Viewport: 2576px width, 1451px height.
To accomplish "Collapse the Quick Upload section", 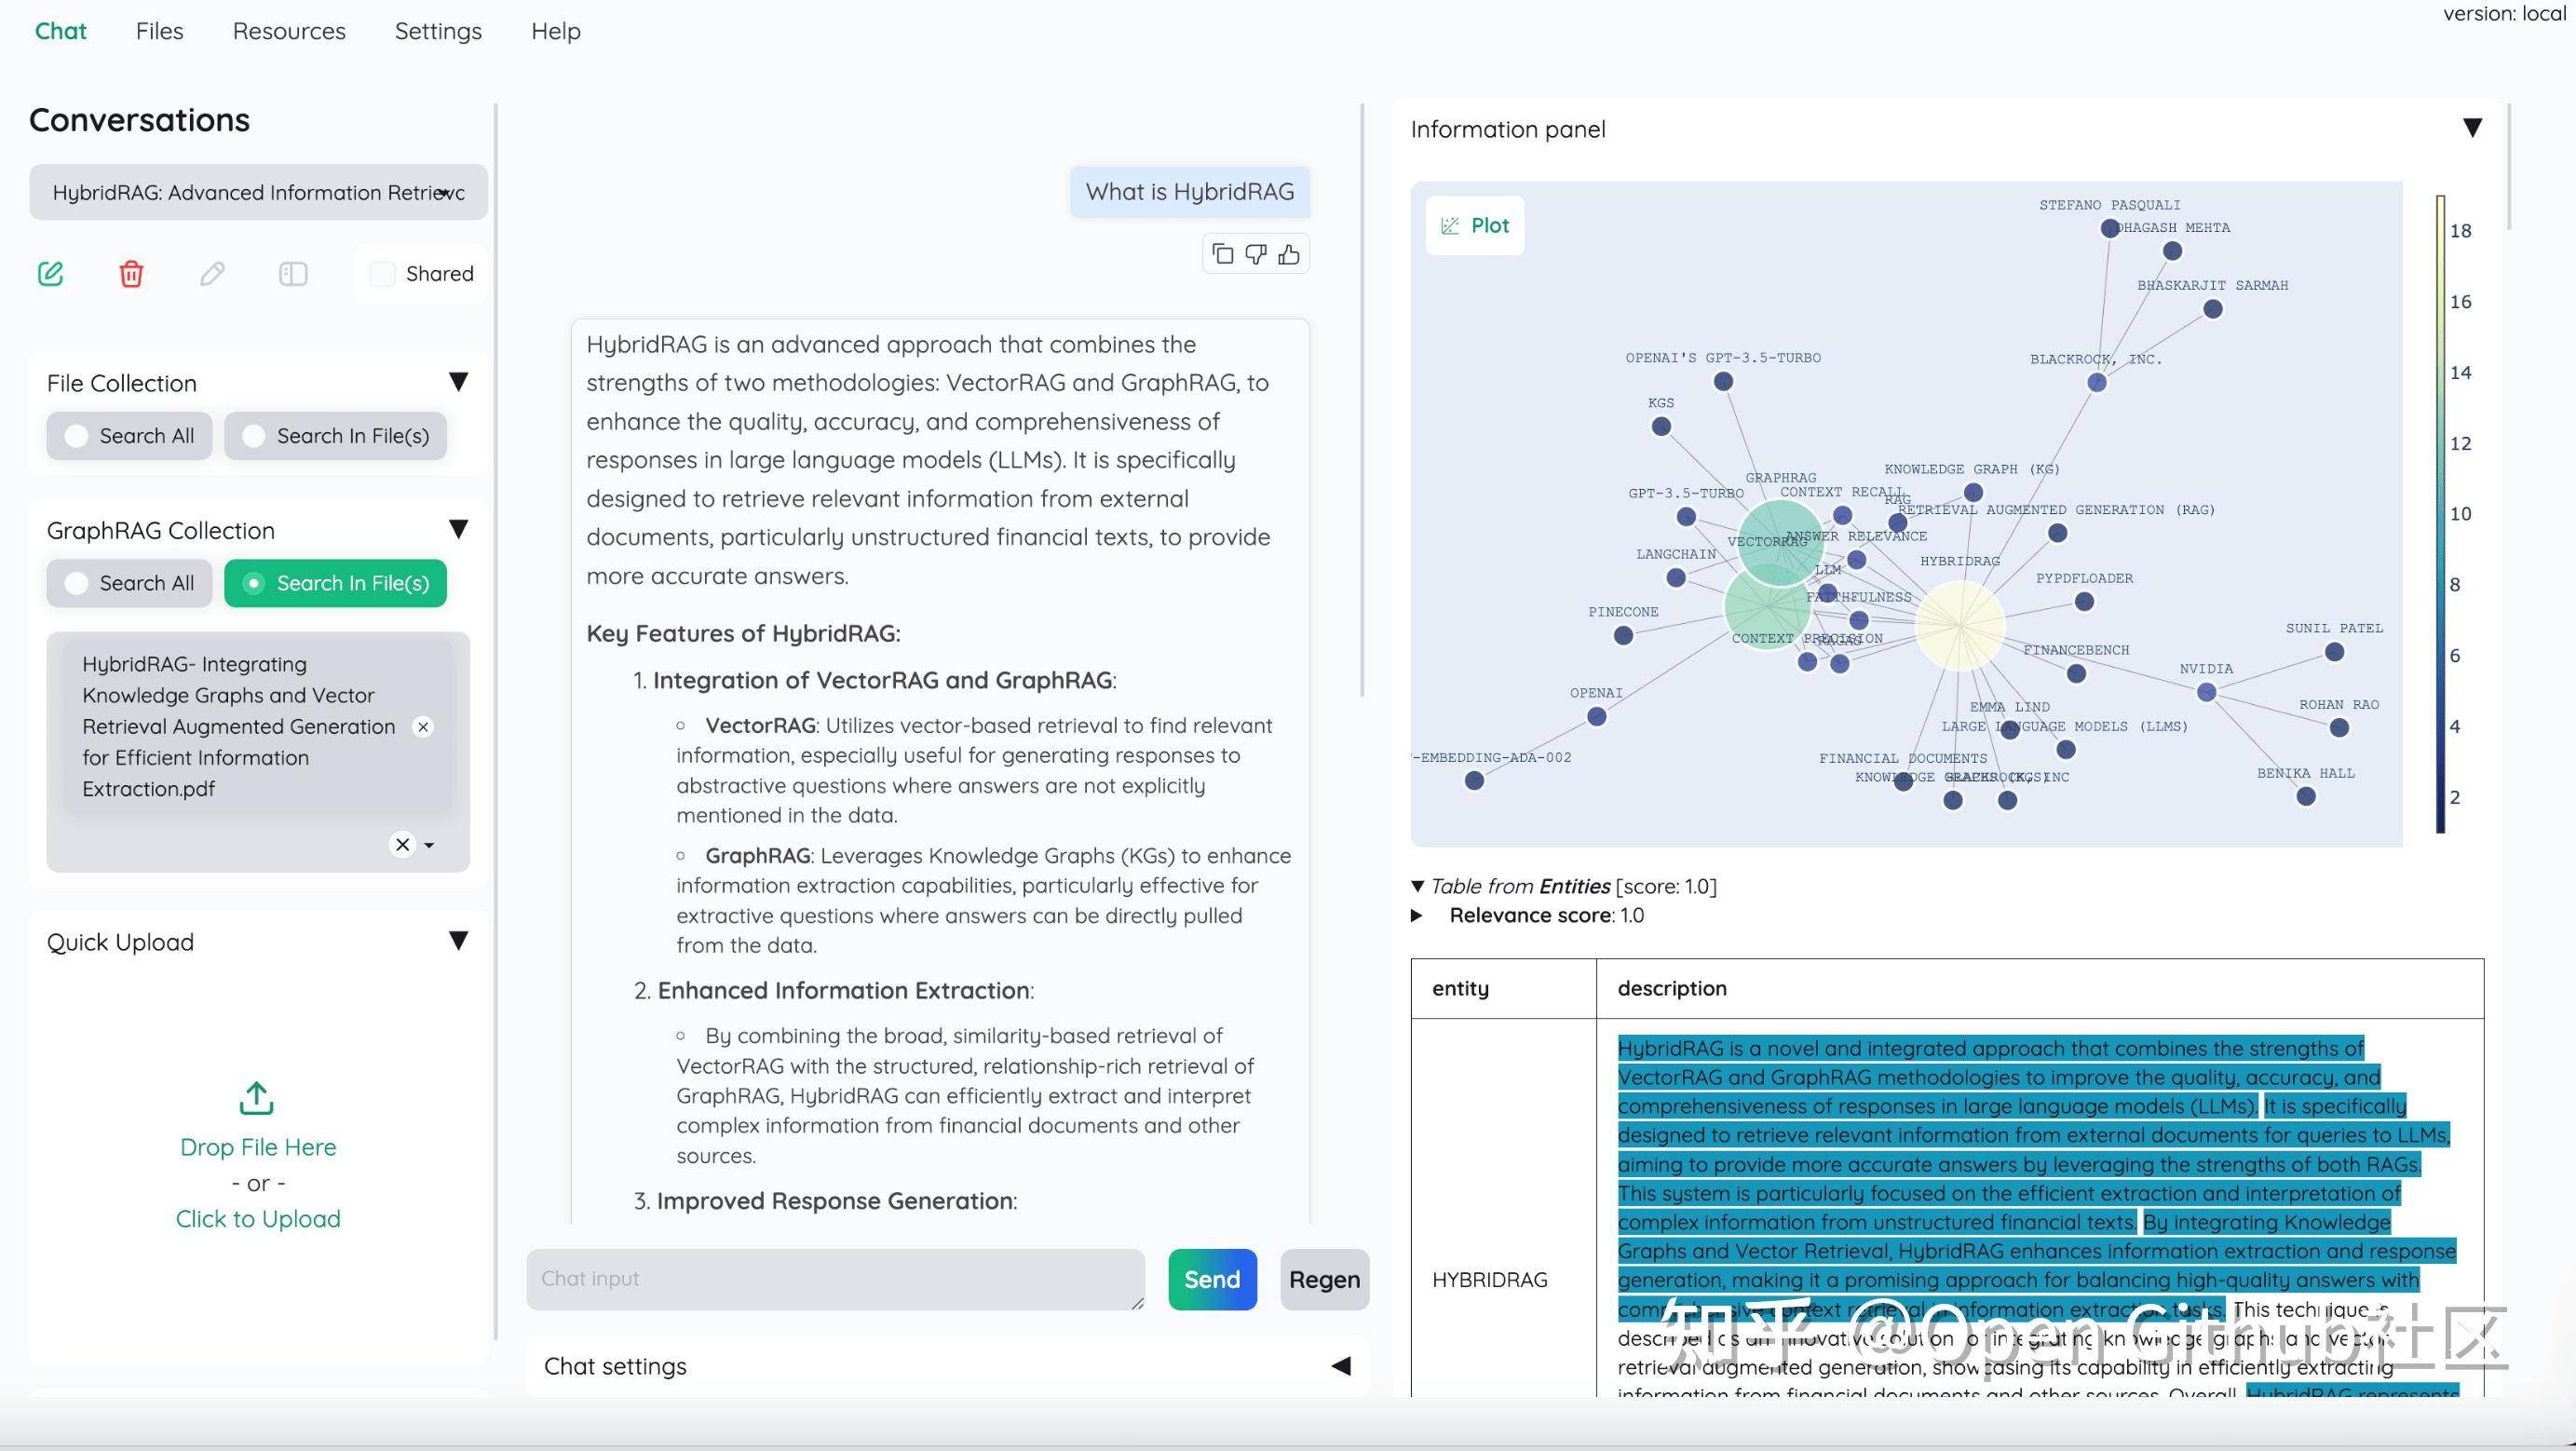I will (x=458, y=940).
